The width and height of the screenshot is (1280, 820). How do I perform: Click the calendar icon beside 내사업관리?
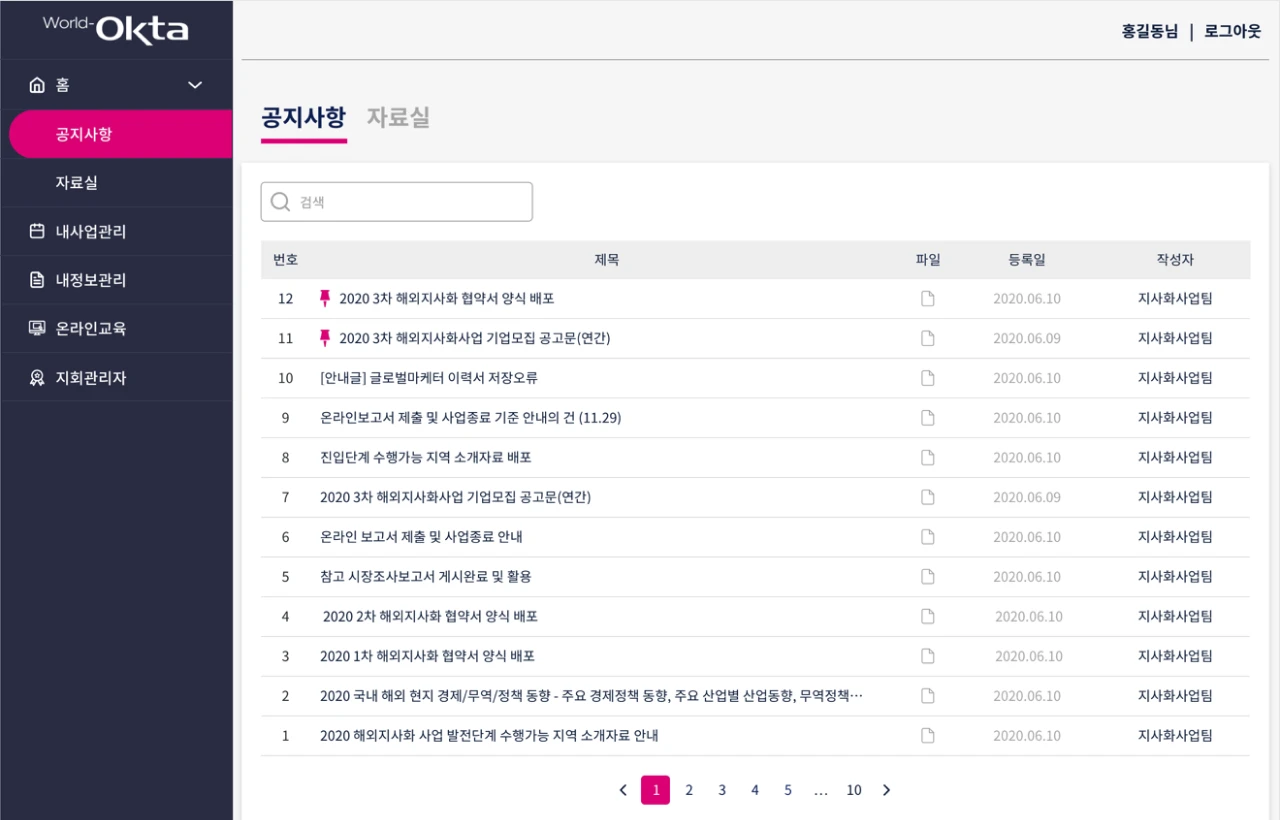coord(37,232)
